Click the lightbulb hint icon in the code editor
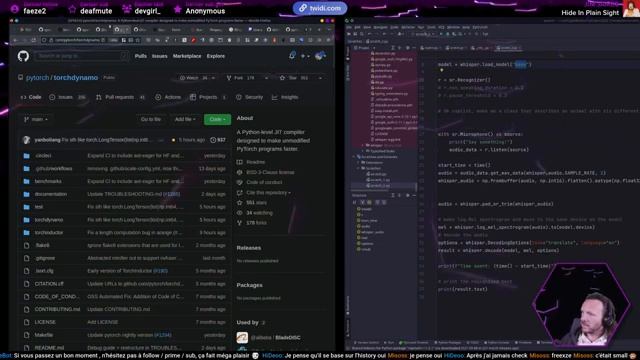640x360 pixels. (x=442, y=70)
